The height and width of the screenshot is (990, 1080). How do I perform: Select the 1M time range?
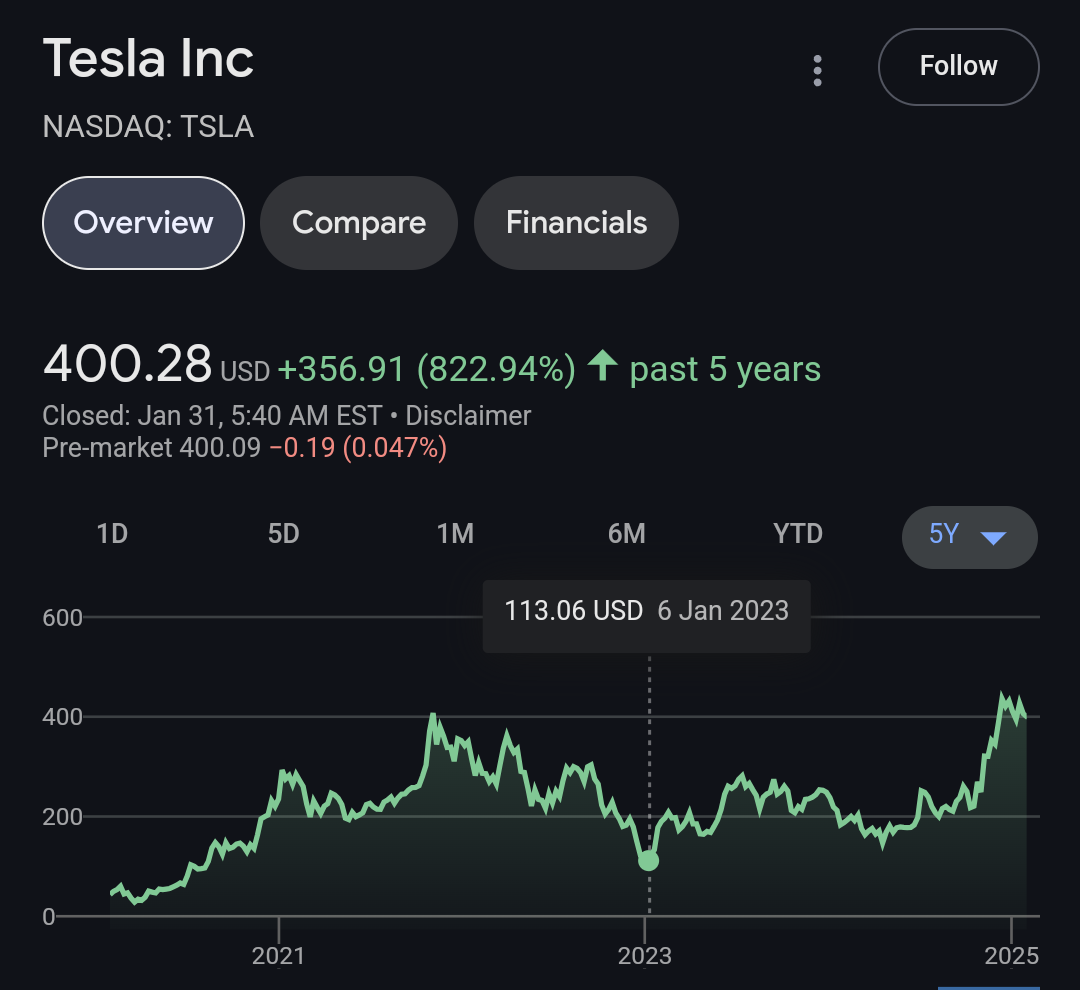coord(455,534)
